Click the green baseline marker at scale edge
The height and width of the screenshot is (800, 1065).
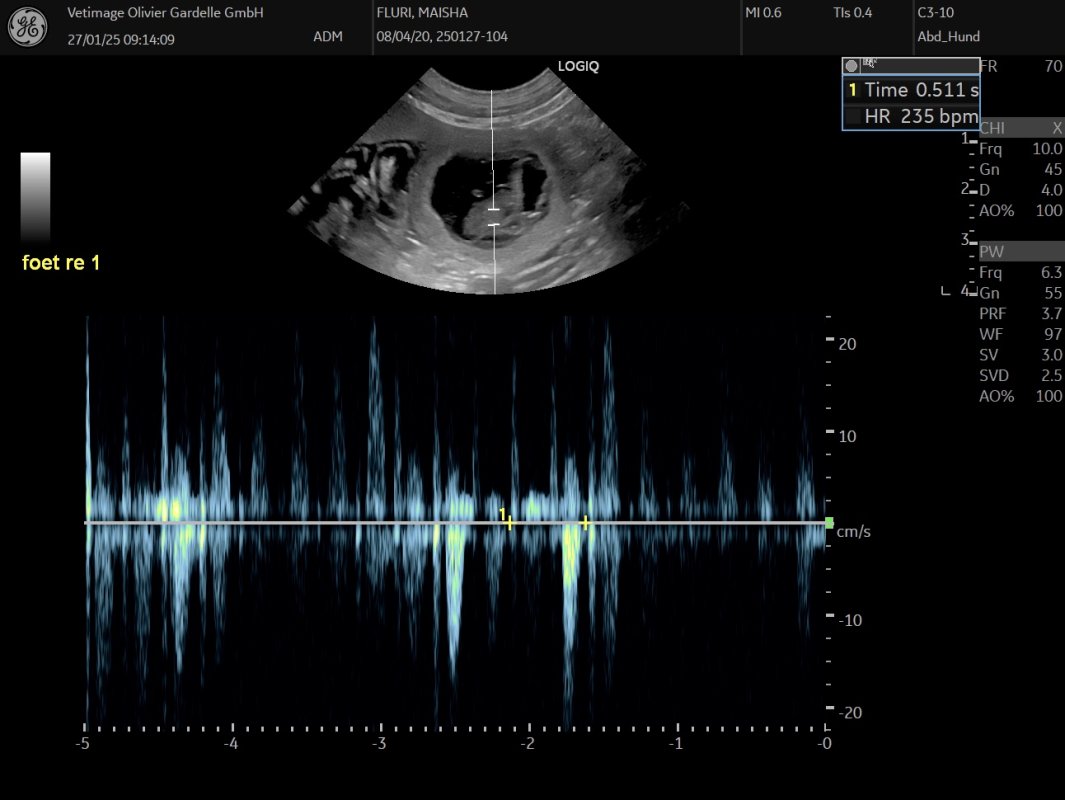[x=829, y=522]
